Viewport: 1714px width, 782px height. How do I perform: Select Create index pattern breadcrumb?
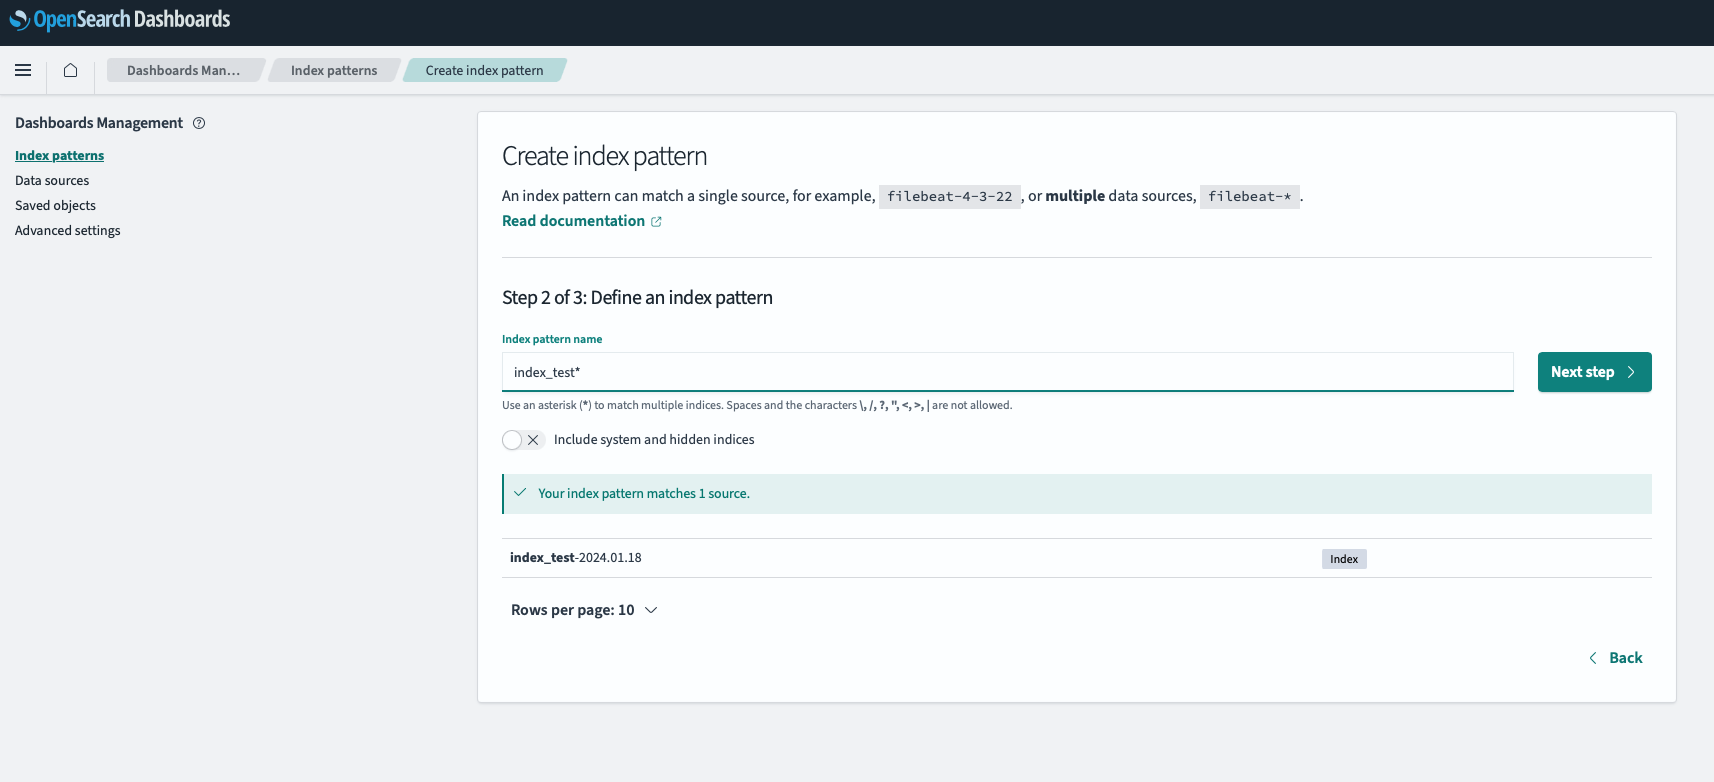pyautogui.click(x=485, y=70)
